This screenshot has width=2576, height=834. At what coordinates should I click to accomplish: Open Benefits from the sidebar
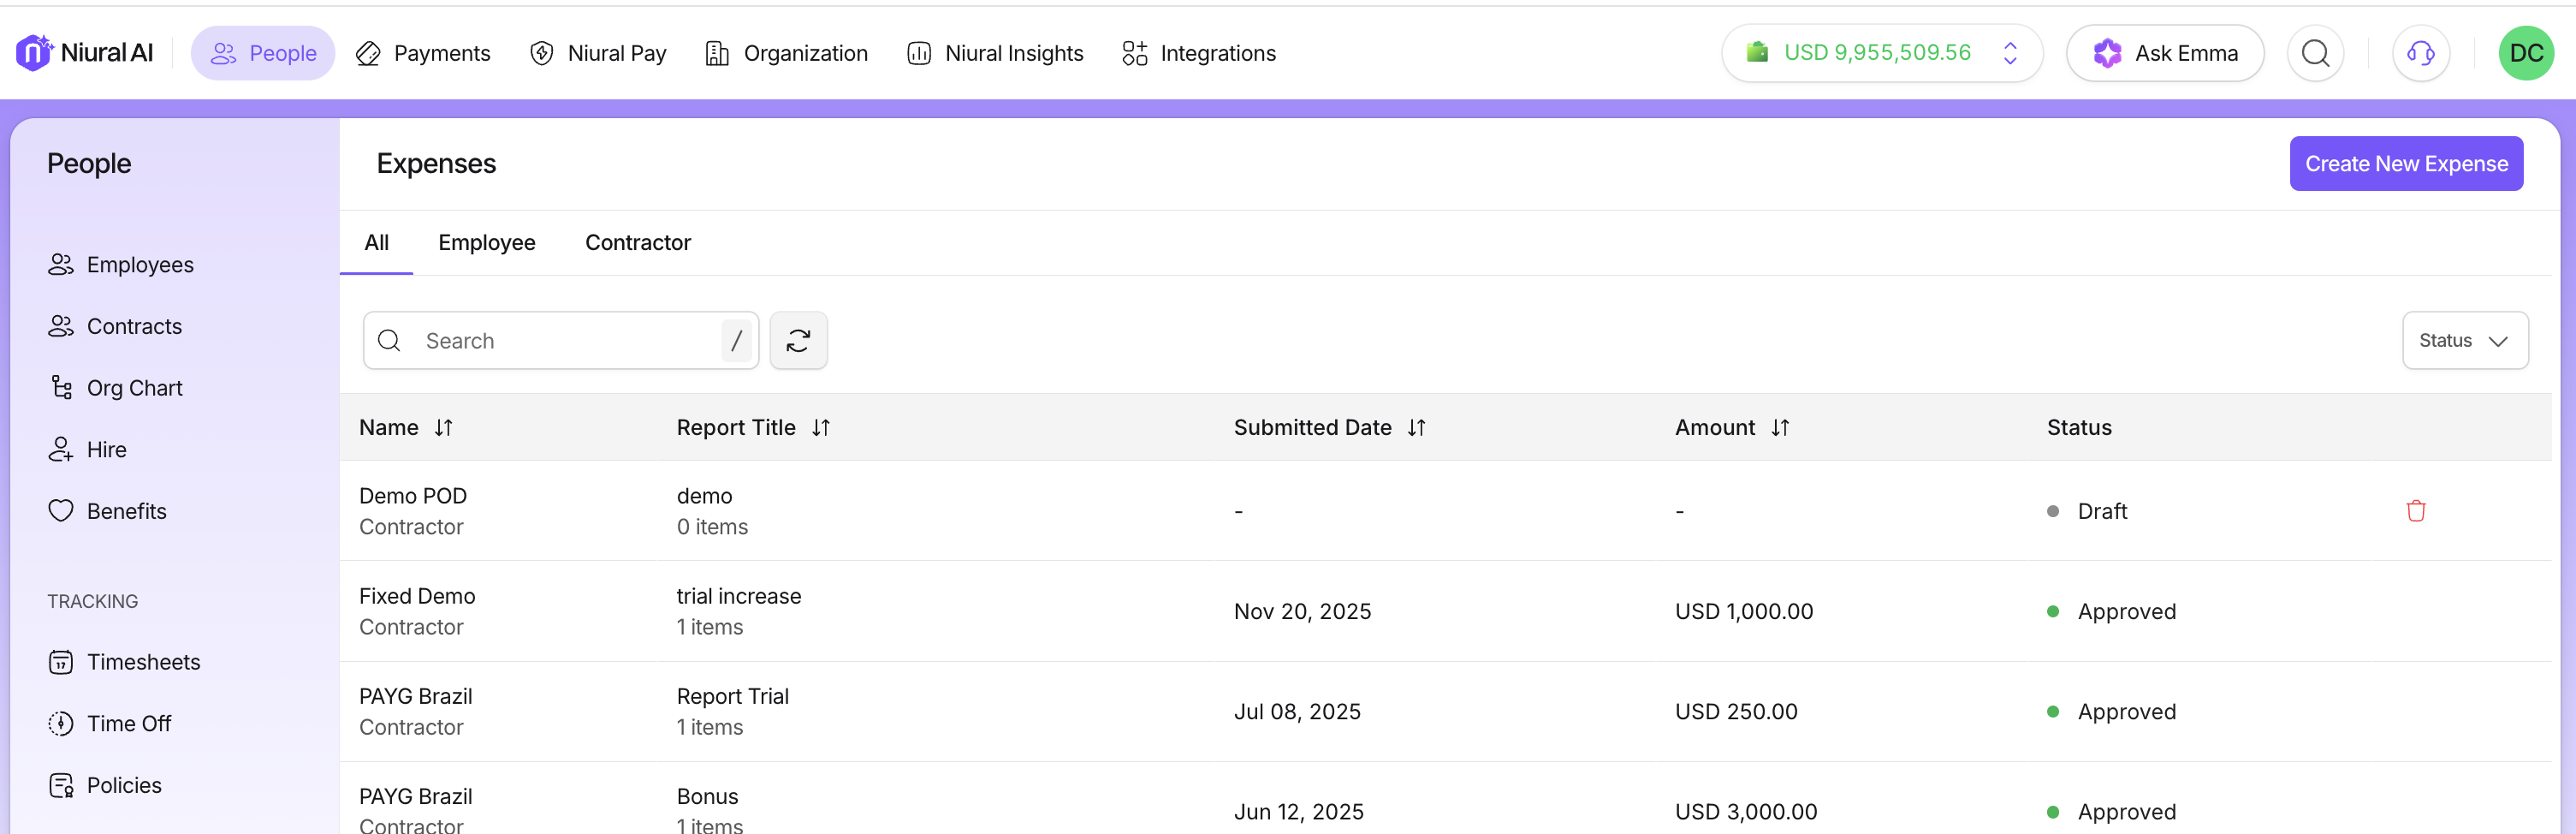tap(126, 511)
